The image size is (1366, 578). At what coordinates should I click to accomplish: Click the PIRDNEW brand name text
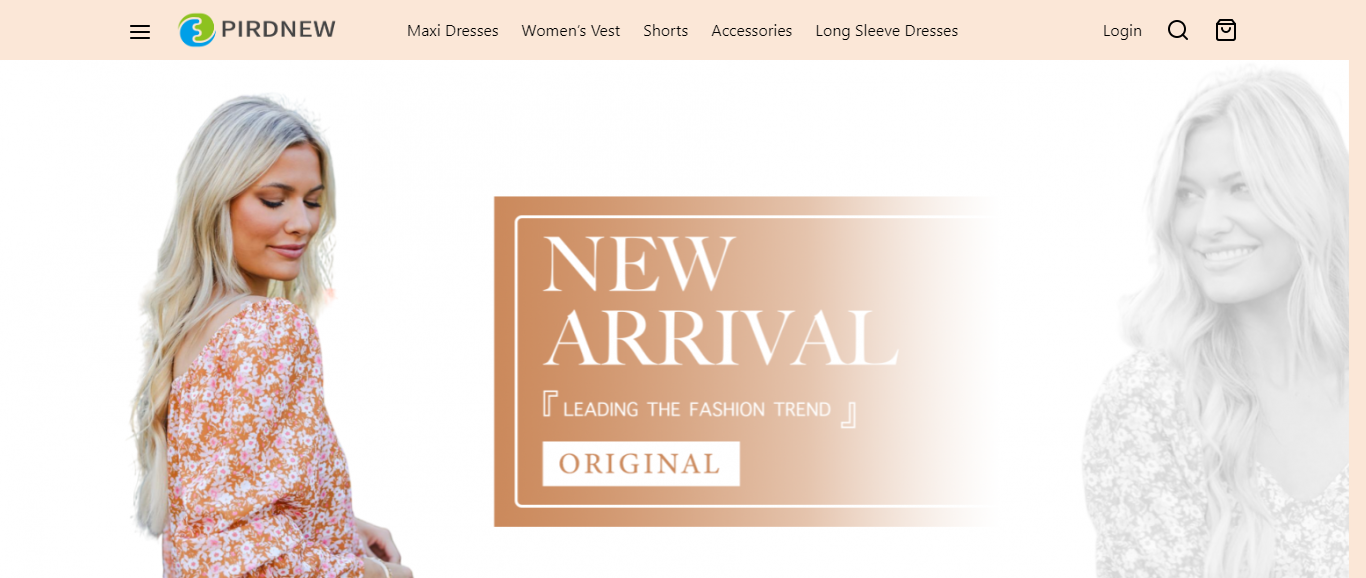coord(278,30)
